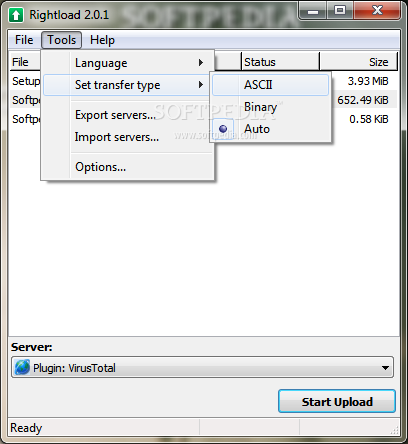Image resolution: width=408 pixels, height=444 pixels.
Task: Click the globe icon beside Plugin: VirusTotal
Action: (22, 367)
